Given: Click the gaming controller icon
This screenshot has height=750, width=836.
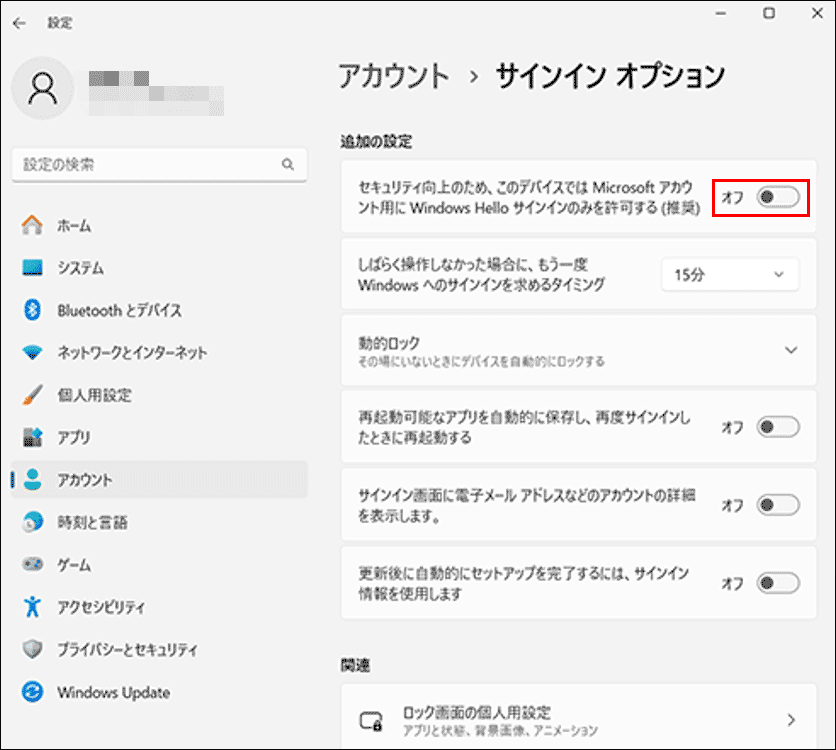Looking at the screenshot, I should click(33, 564).
